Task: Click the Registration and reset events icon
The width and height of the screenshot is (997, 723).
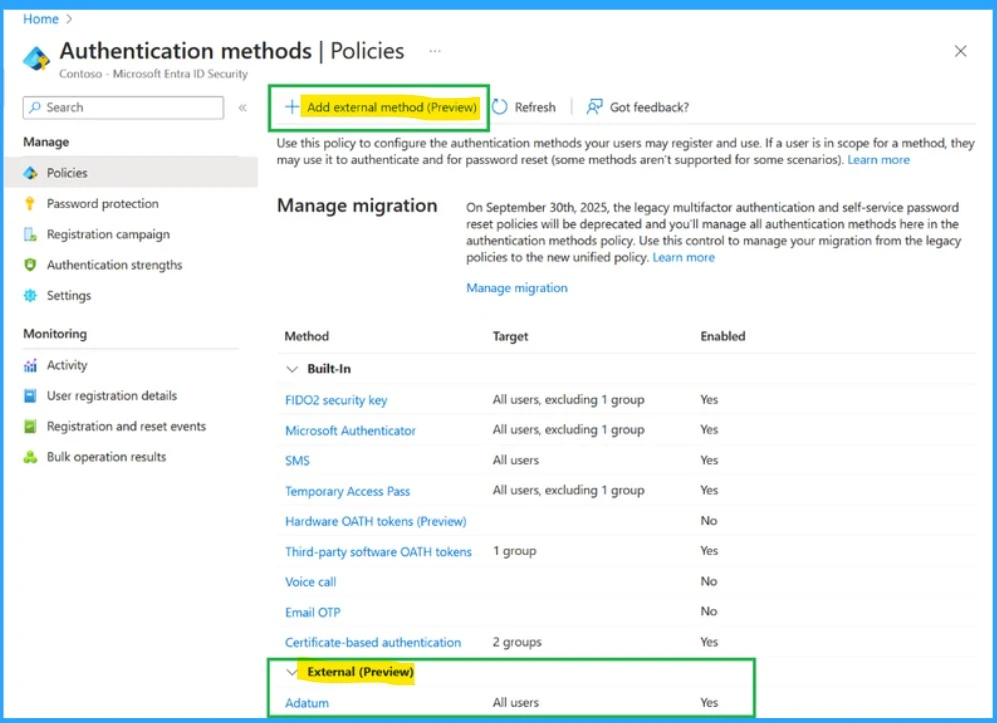Action: (30, 426)
